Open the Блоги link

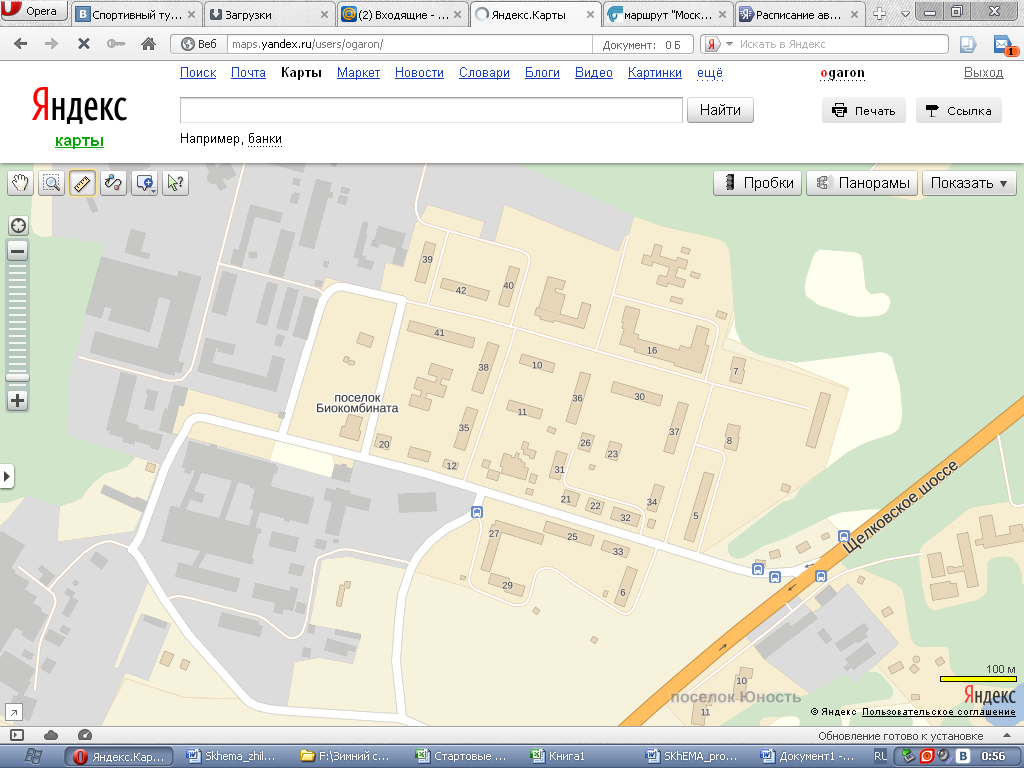coord(542,72)
